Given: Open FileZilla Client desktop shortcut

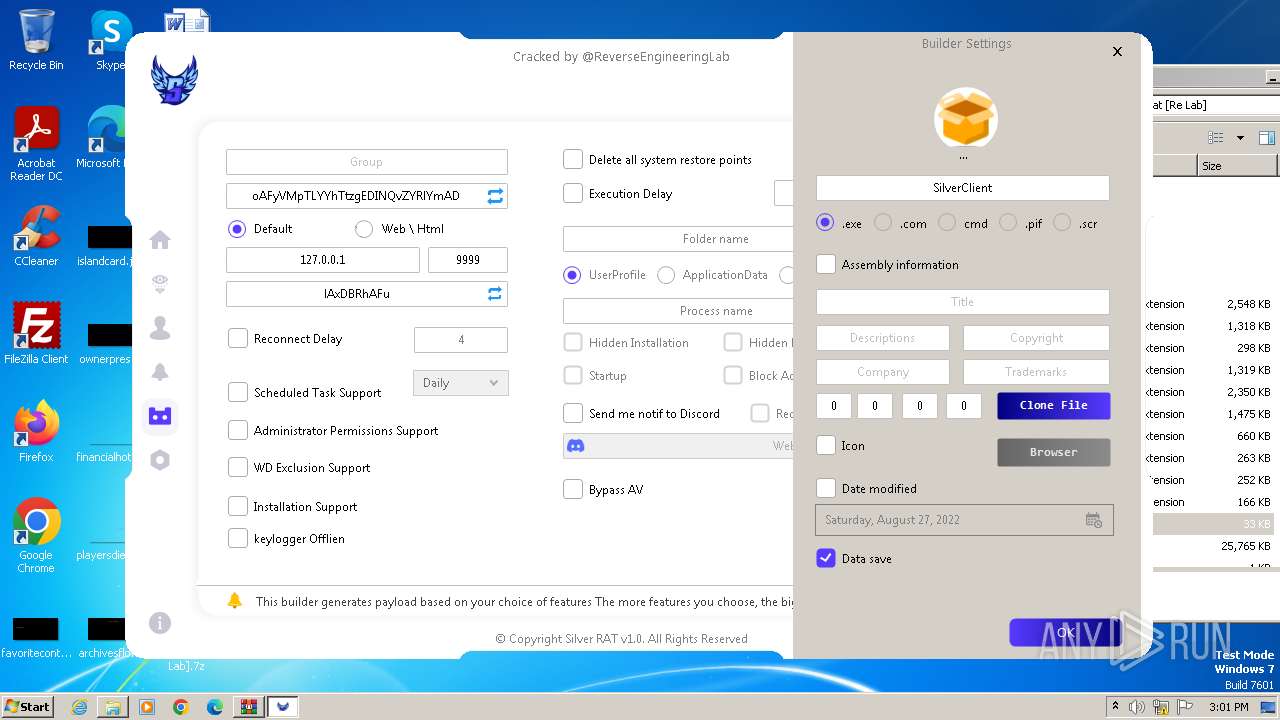Looking at the screenshot, I should (x=36, y=333).
